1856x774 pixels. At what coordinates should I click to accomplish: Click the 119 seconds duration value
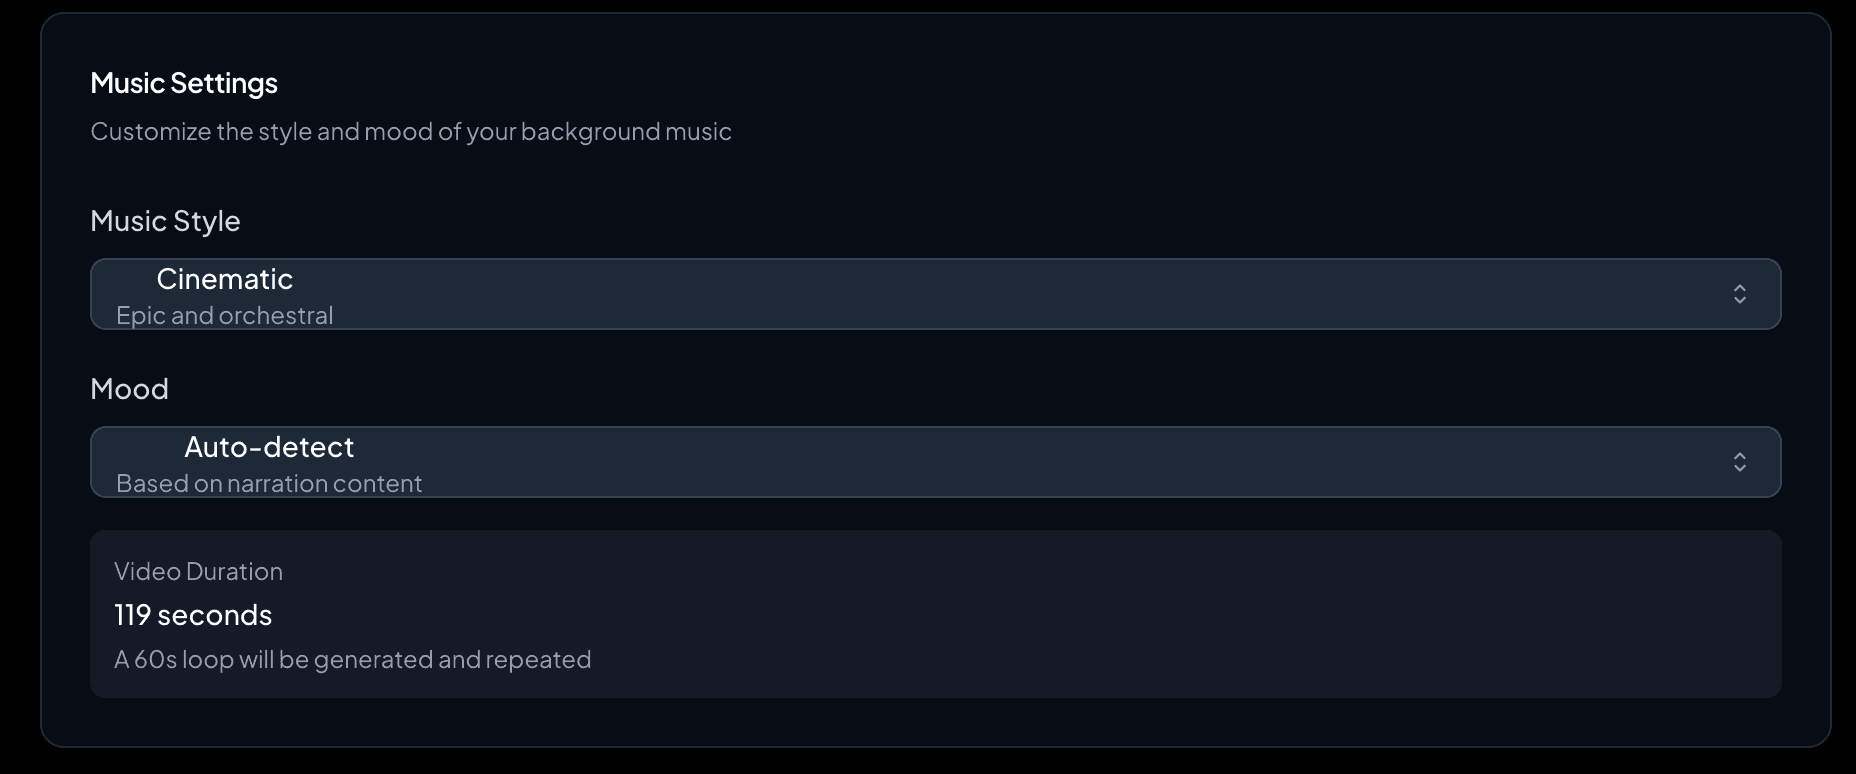[193, 615]
